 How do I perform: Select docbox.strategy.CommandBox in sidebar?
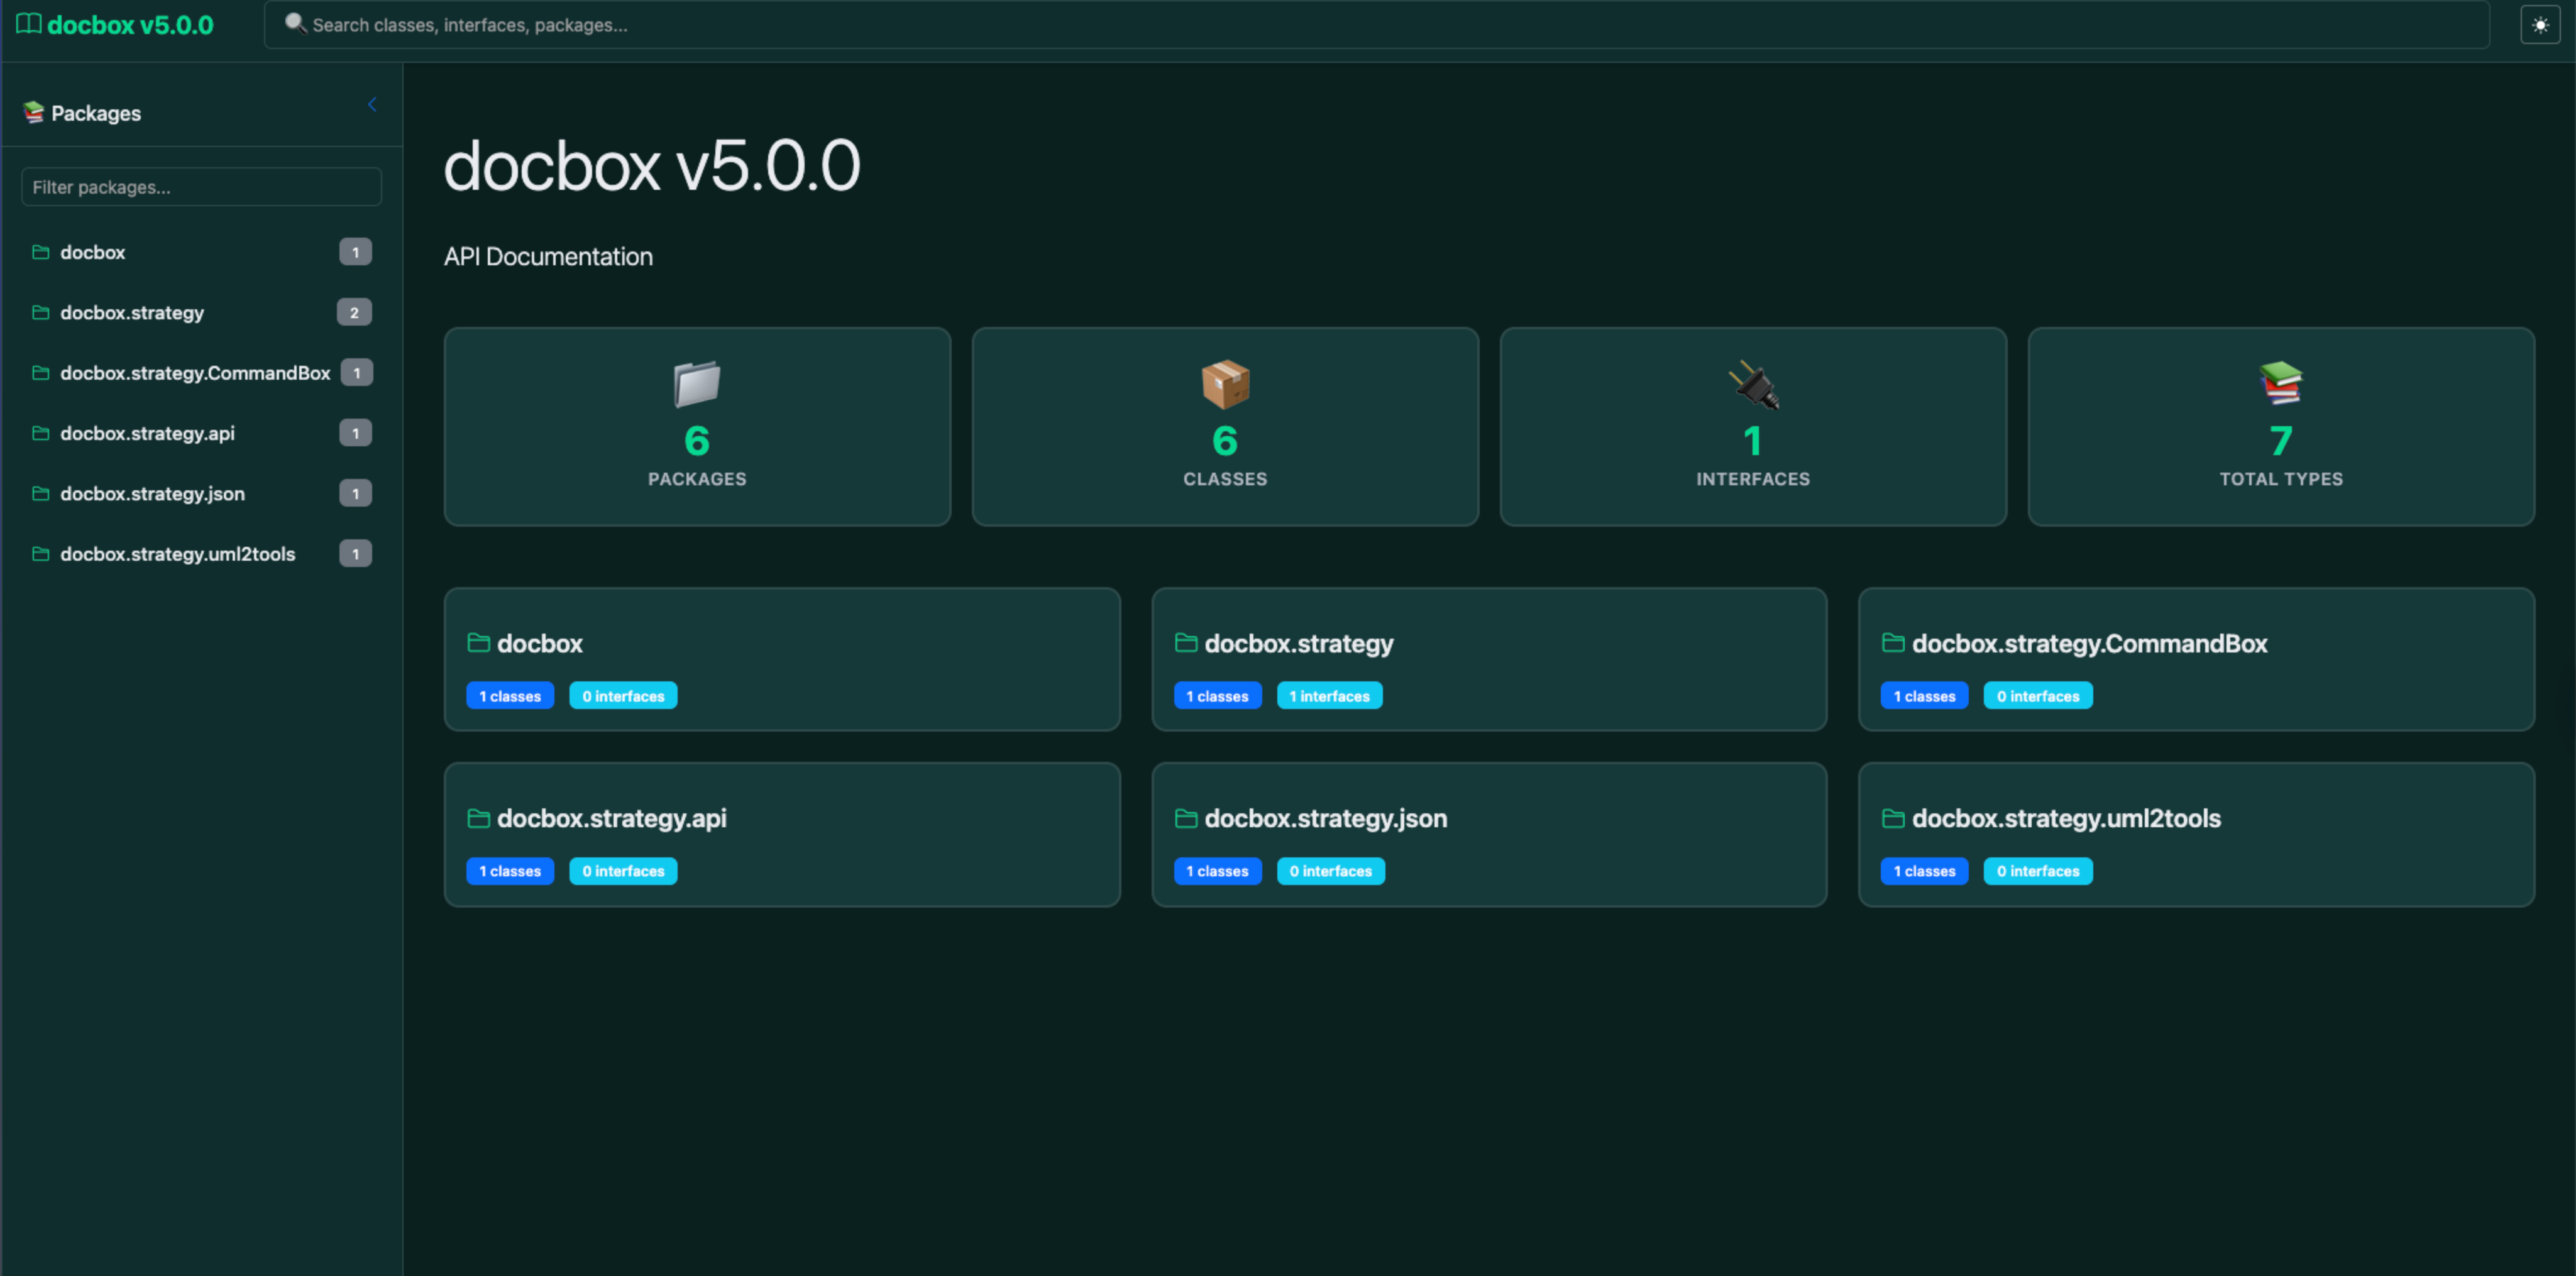pos(194,373)
